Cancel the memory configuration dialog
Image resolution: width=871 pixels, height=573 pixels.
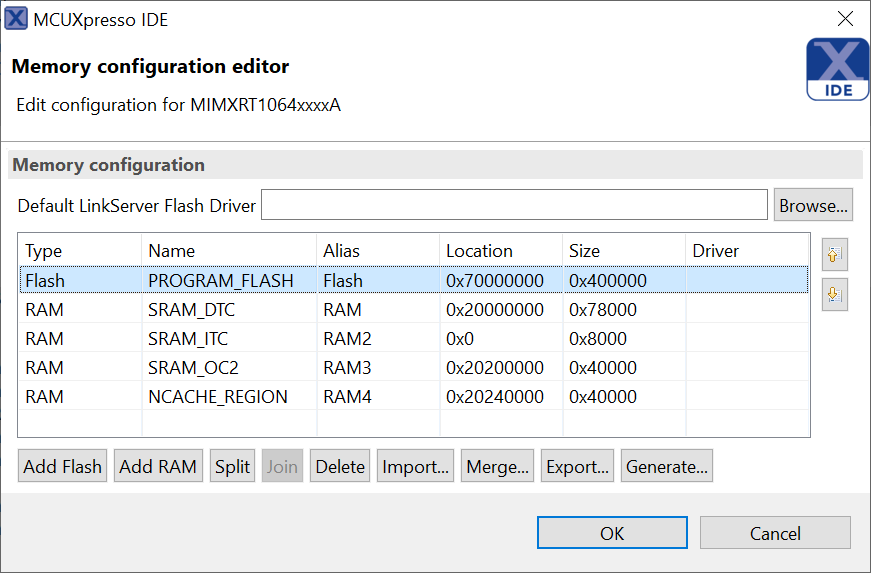point(775,533)
